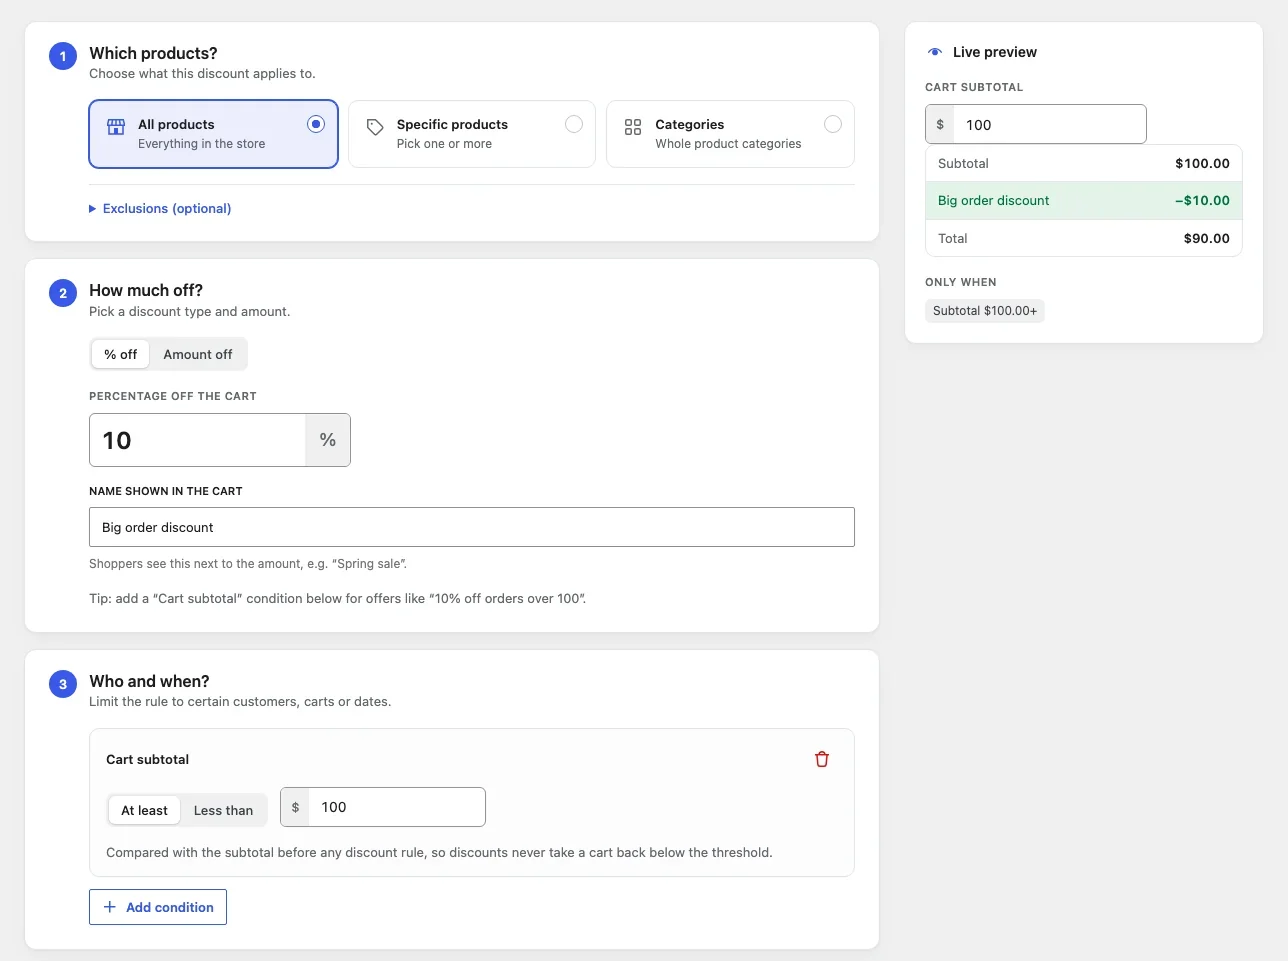Click the % suffix on the percentage field

click(x=328, y=440)
